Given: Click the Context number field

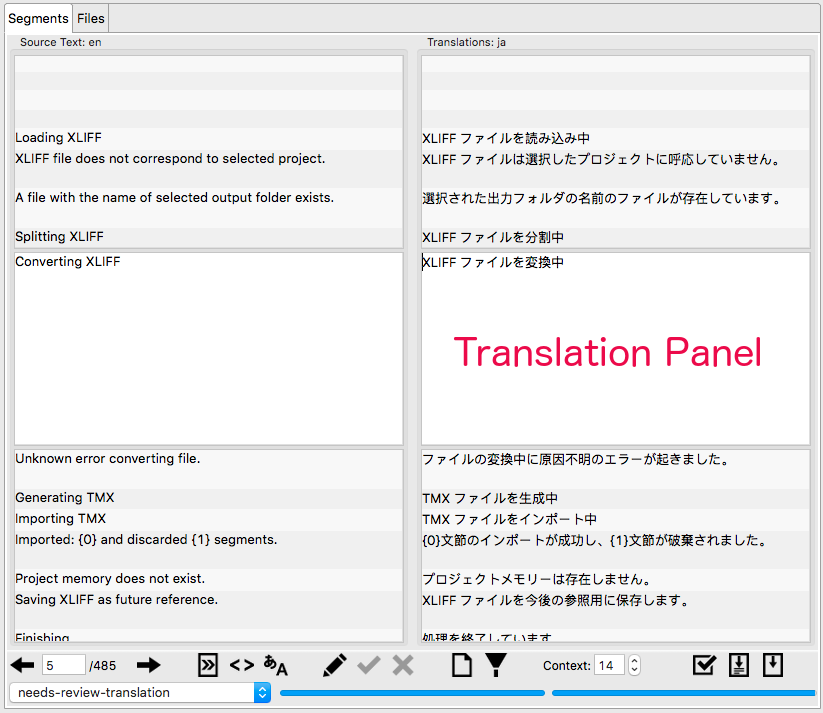Looking at the screenshot, I should 608,665.
